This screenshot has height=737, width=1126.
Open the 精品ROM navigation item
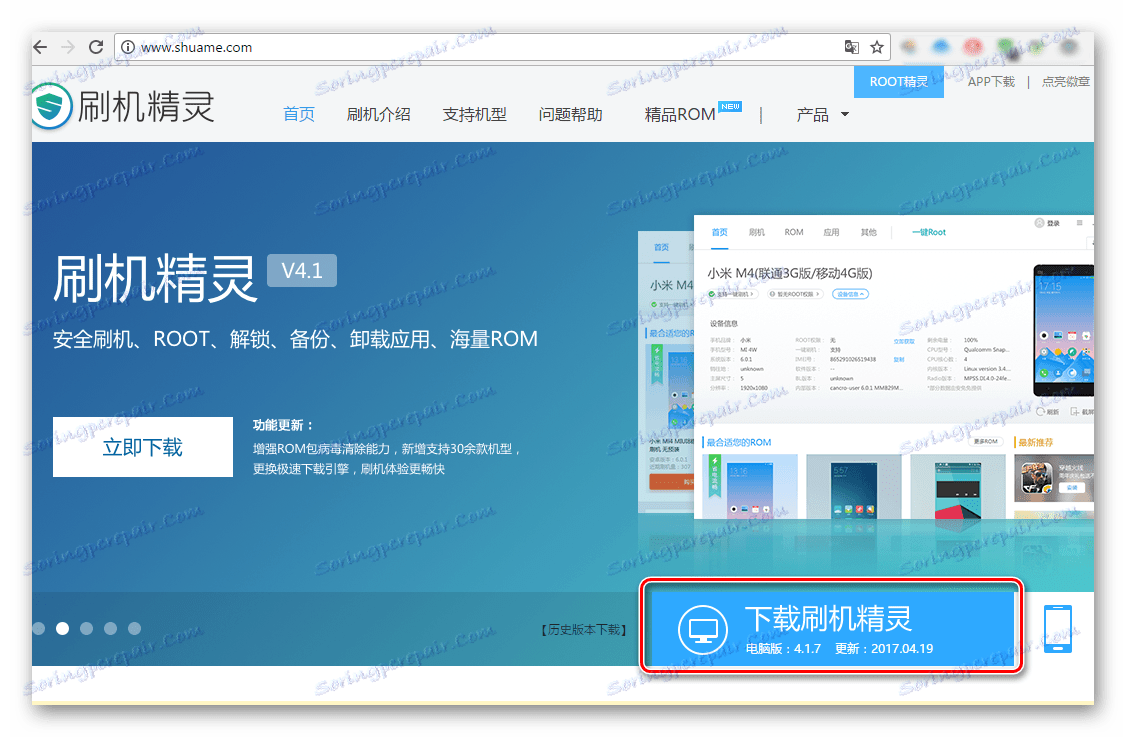click(x=680, y=114)
